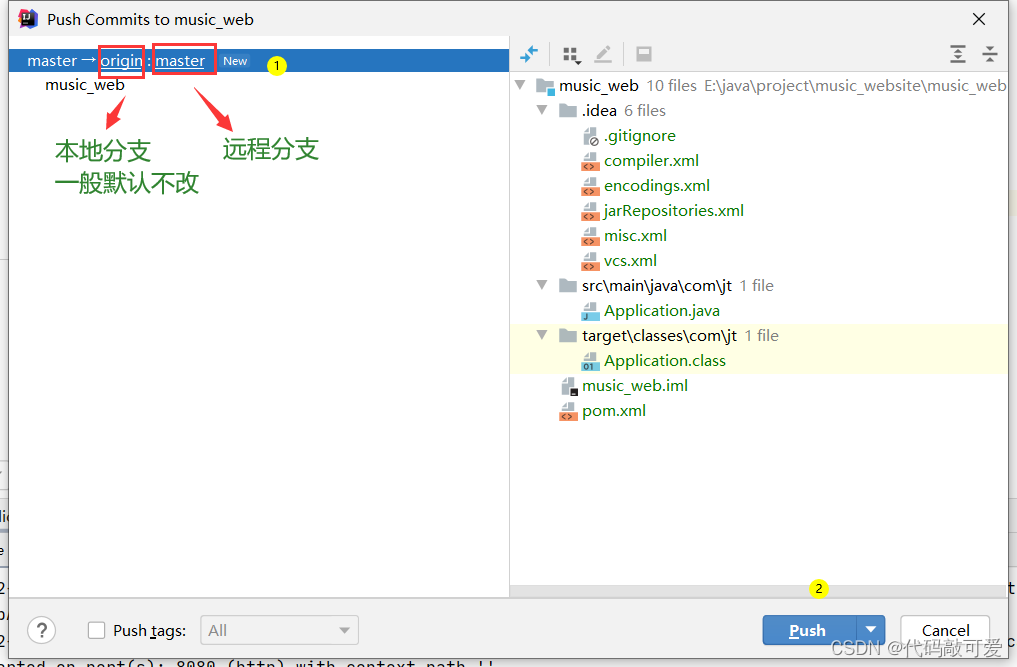Click the music_web root folder icon
This screenshot has width=1017, height=667.
pyautogui.click(x=545, y=86)
